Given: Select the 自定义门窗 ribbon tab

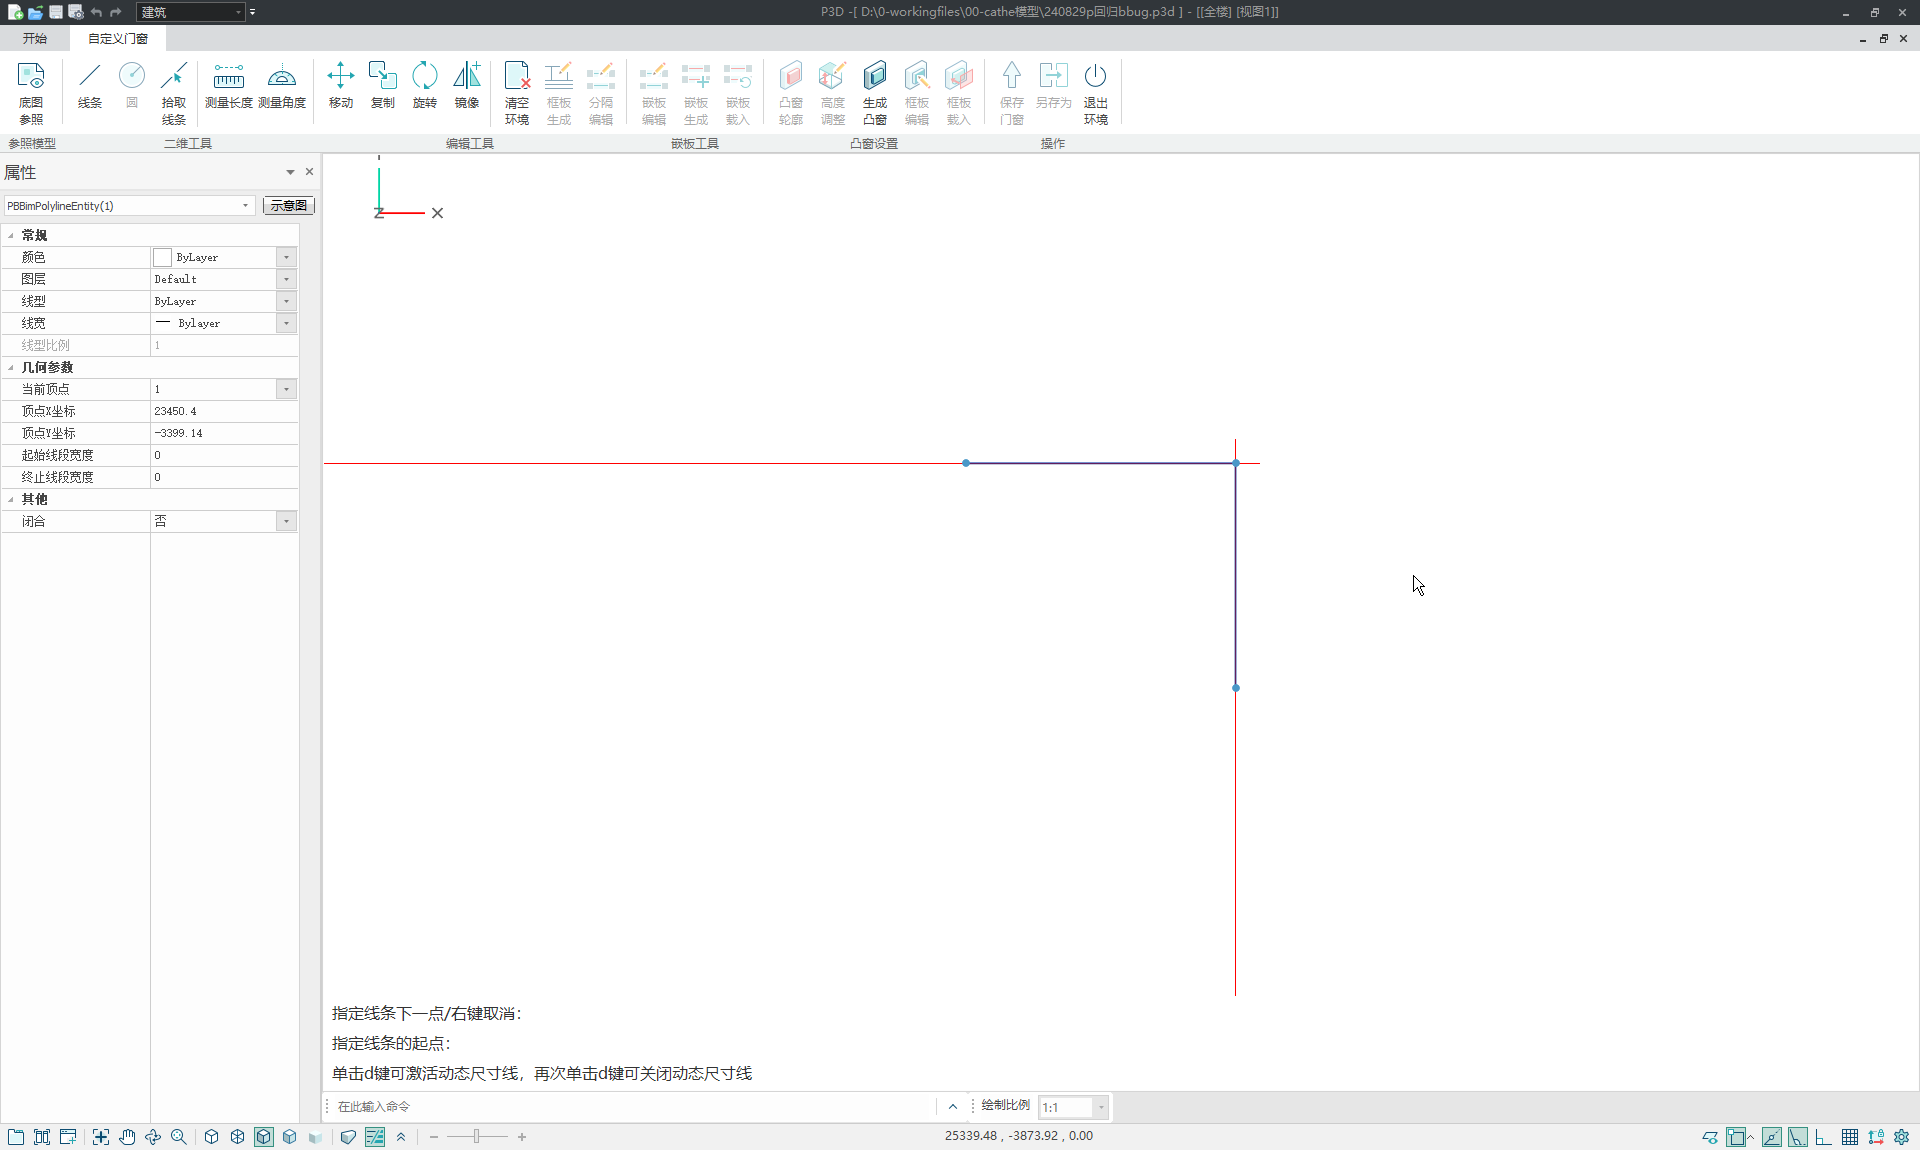Looking at the screenshot, I should (118, 38).
